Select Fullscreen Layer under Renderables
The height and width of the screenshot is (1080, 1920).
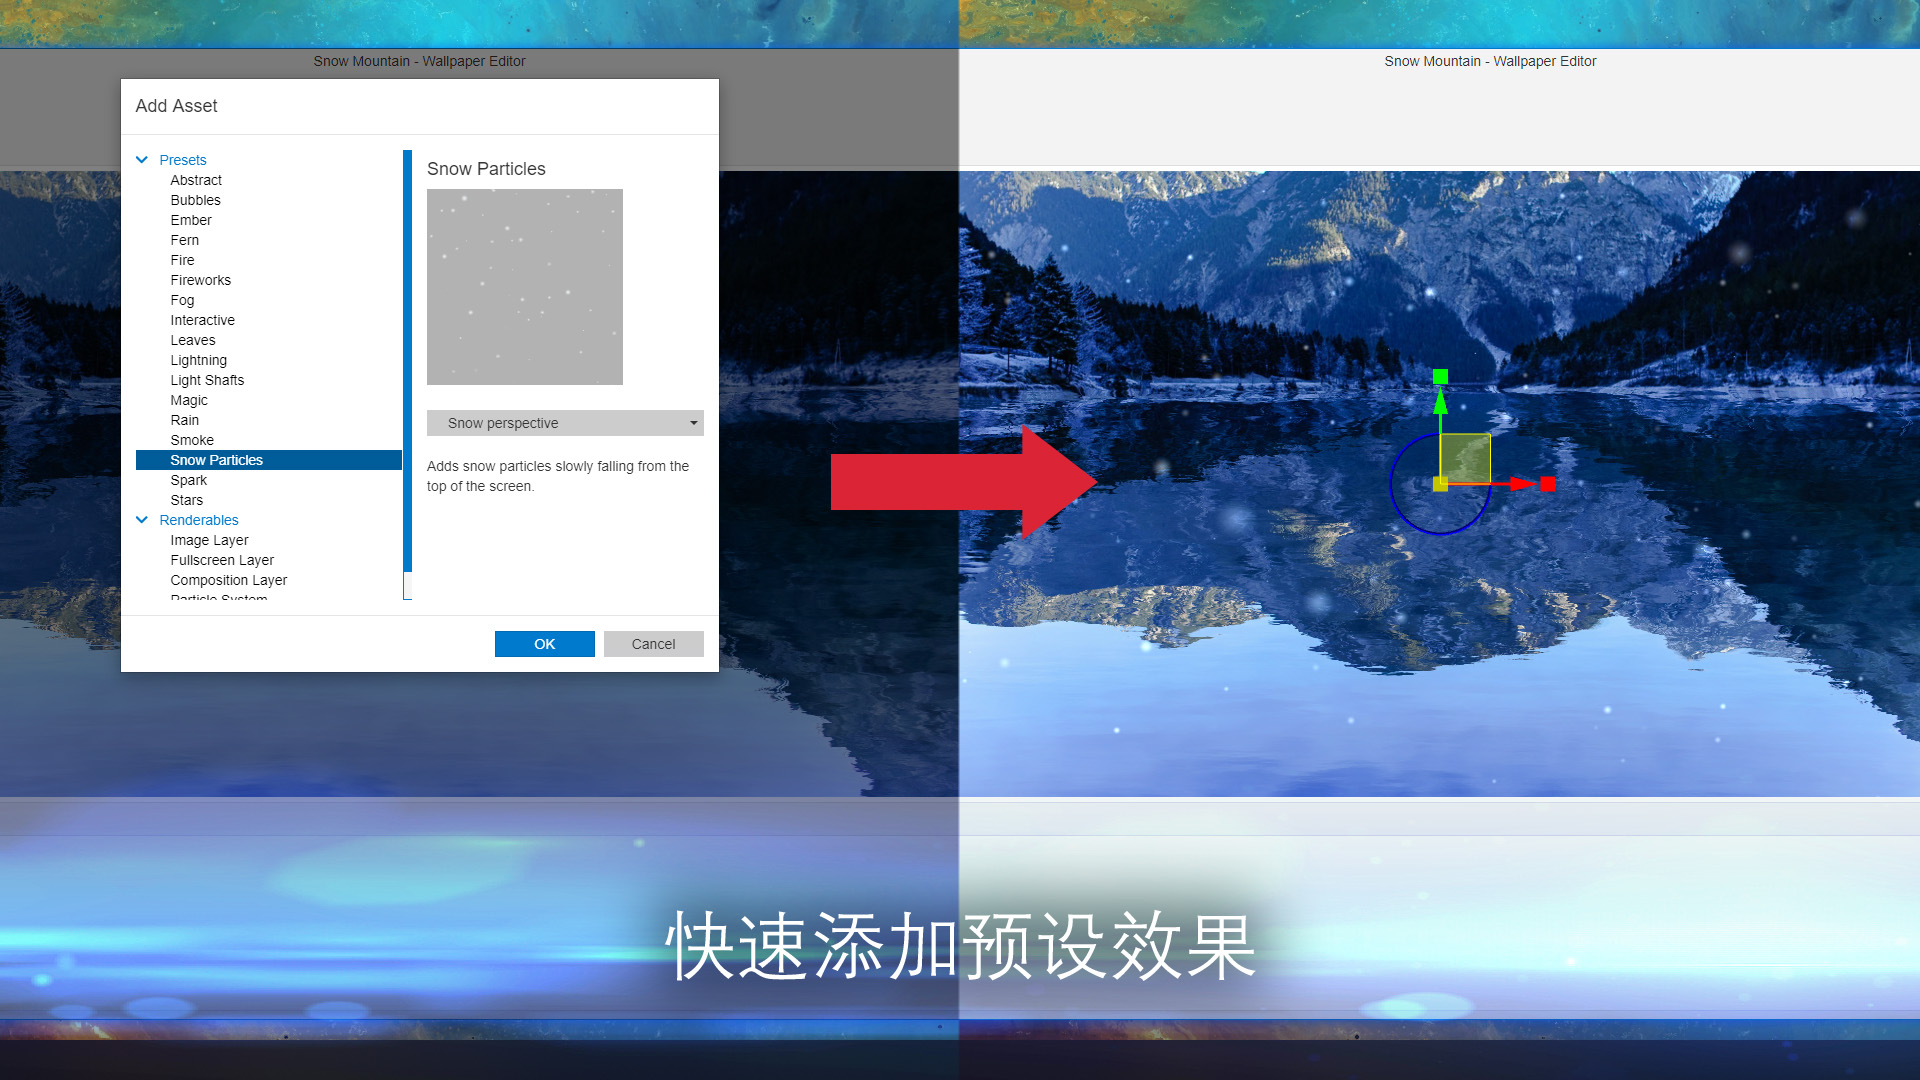coord(223,559)
